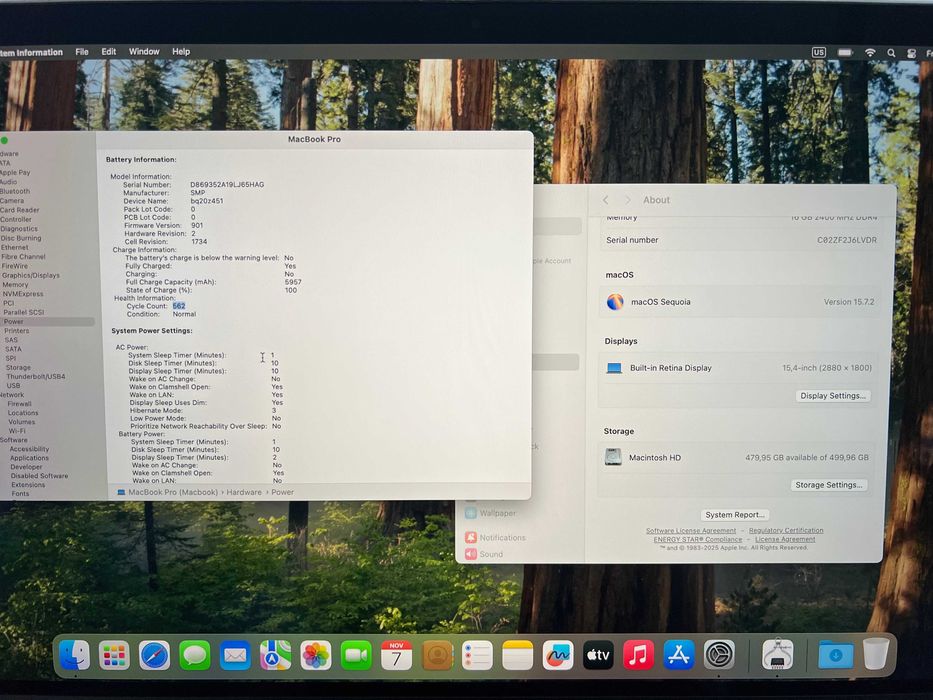Open Spotlight search magnifier in menu bar
Screen dimensions: 933x700
pyautogui.click(x=891, y=52)
